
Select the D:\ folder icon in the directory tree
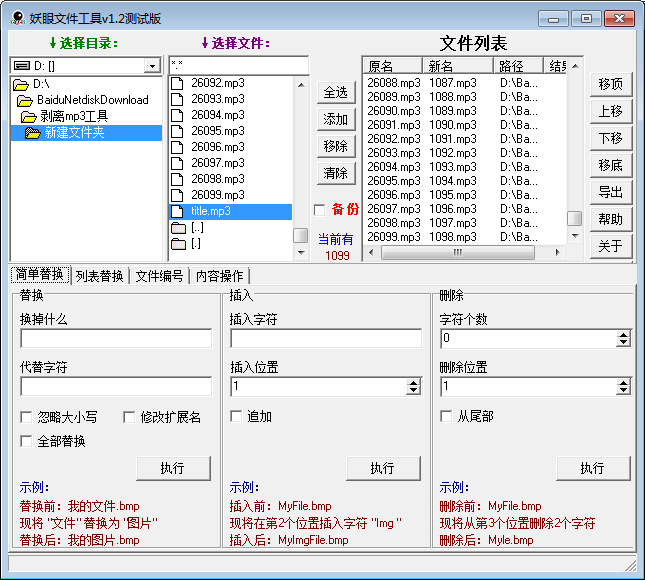(x=20, y=85)
